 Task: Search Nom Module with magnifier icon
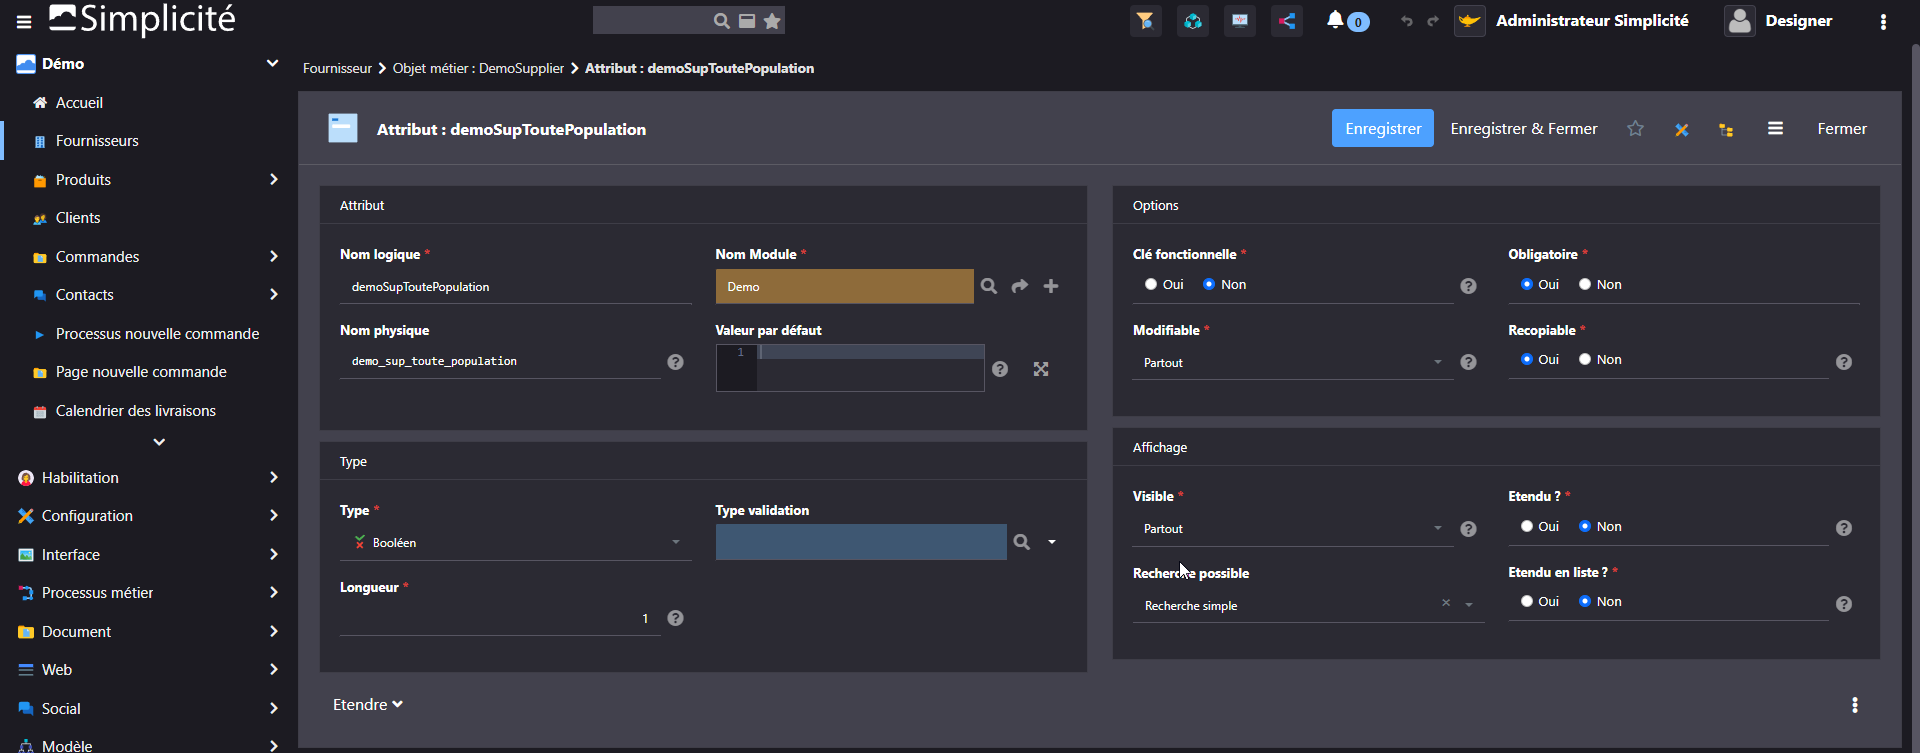(989, 286)
